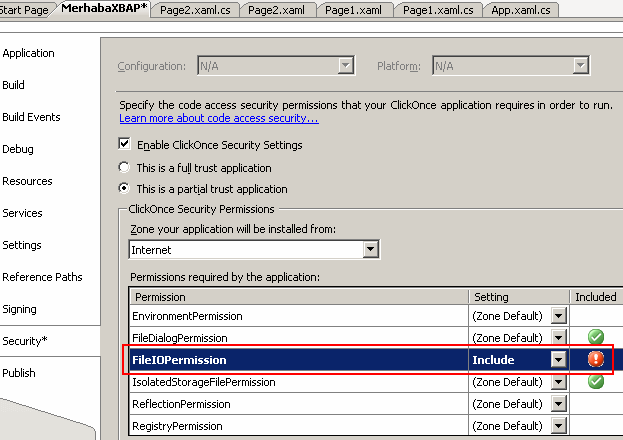
Task: Open the Publish settings page
Action: (19, 373)
